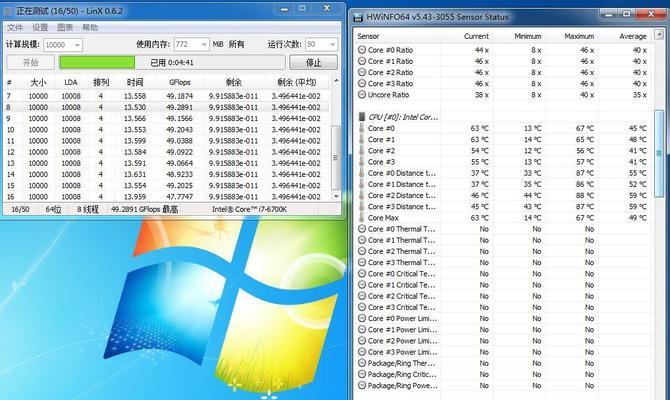Click the Core #0 Thermal Throttling icon
This screenshot has width=670, height=400.
362,229
